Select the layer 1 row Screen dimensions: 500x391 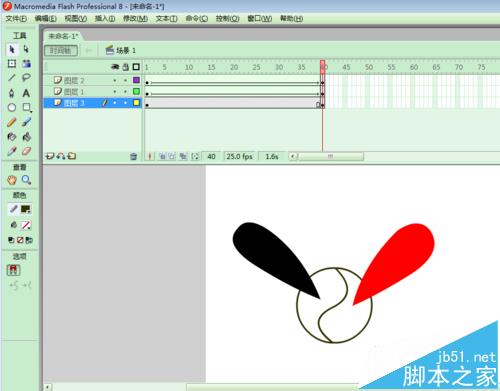pos(93,91)
